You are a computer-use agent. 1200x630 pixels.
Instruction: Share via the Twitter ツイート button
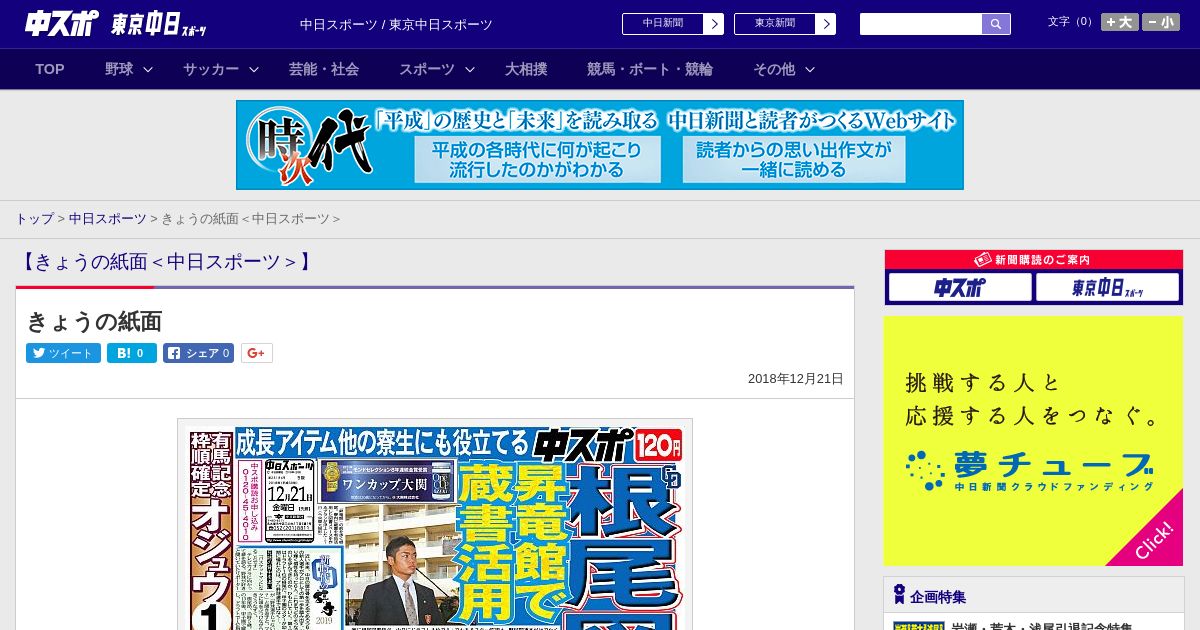pos(63,353)
